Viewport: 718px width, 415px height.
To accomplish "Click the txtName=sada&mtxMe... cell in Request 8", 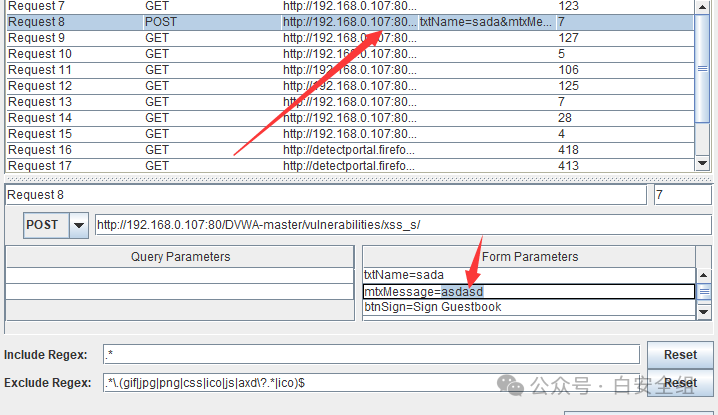I will click(485, 22).
